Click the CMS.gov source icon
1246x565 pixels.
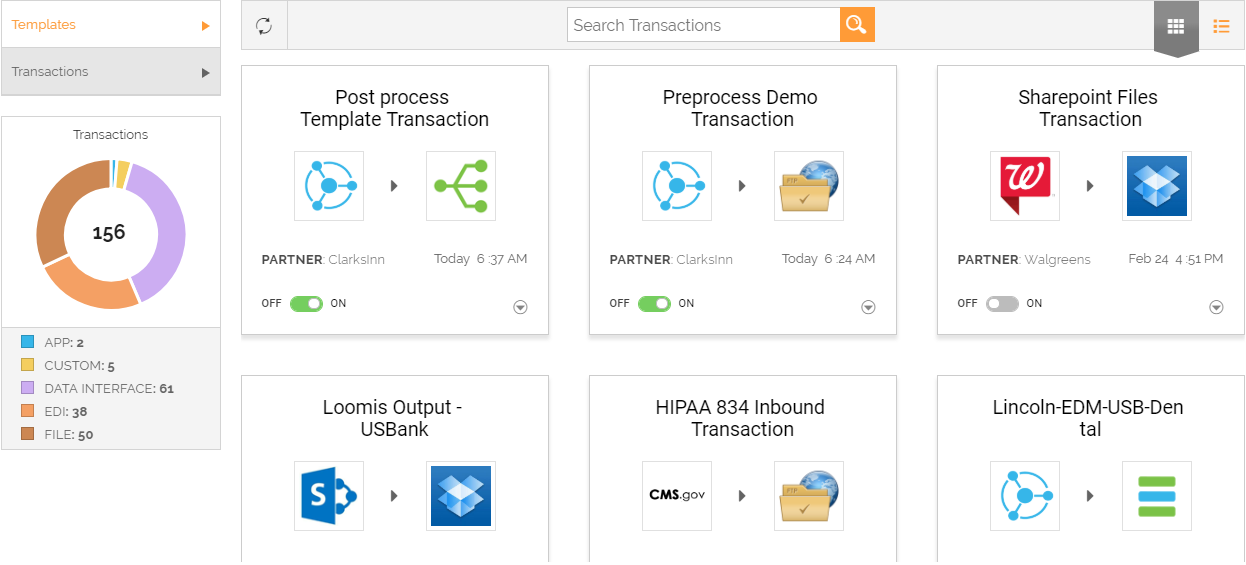[x=677, y=496]
